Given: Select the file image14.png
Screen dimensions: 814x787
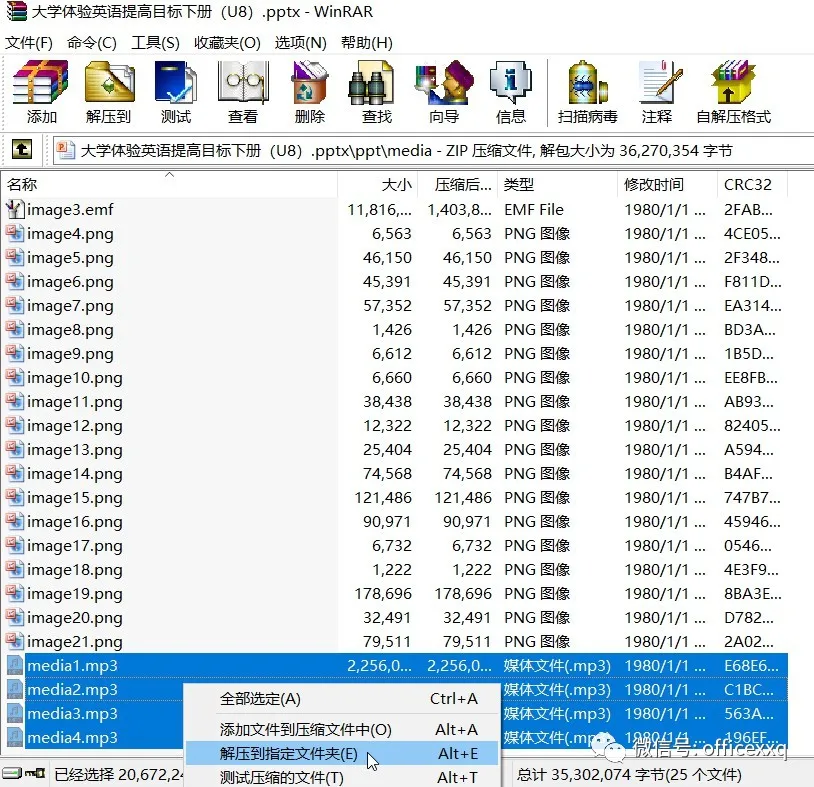Looking at the screenshot, I should 75,473.
